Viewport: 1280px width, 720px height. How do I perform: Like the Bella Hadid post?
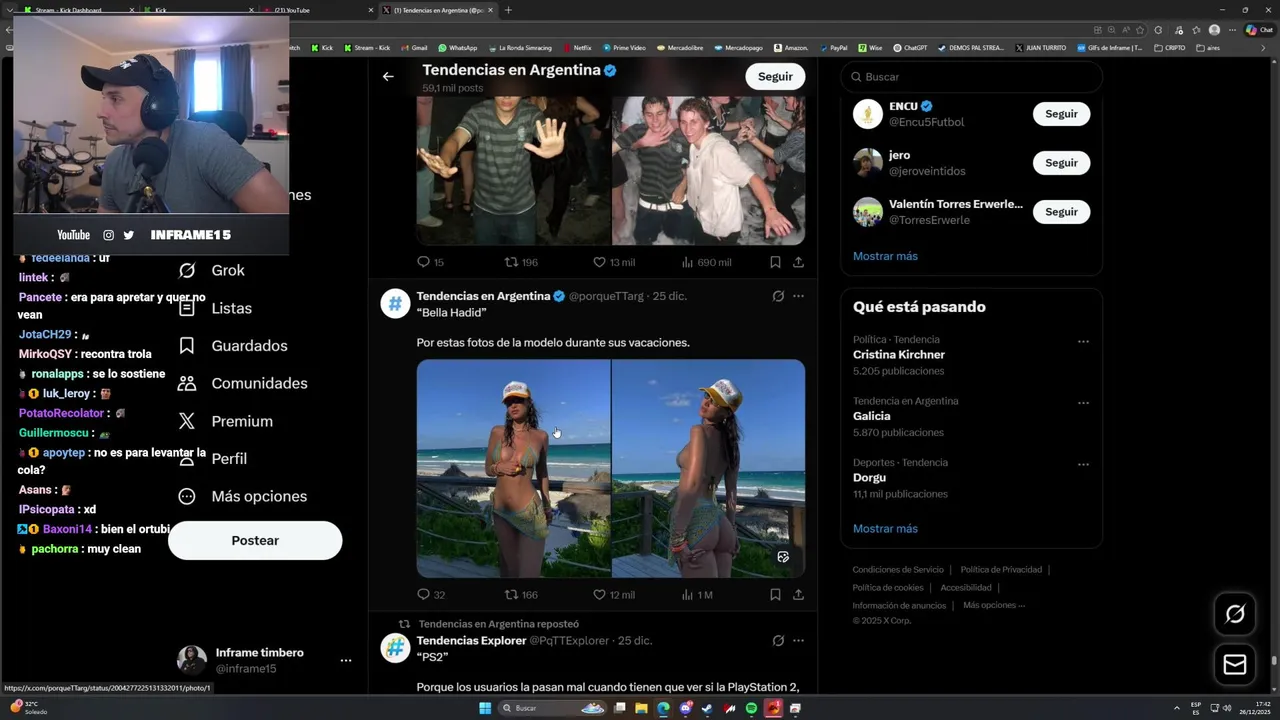click(x=614, y=594)
